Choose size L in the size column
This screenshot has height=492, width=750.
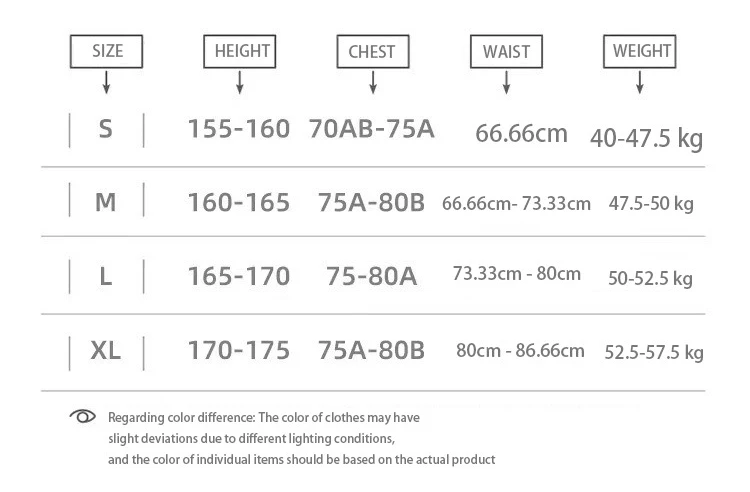(x=106, y=276)
